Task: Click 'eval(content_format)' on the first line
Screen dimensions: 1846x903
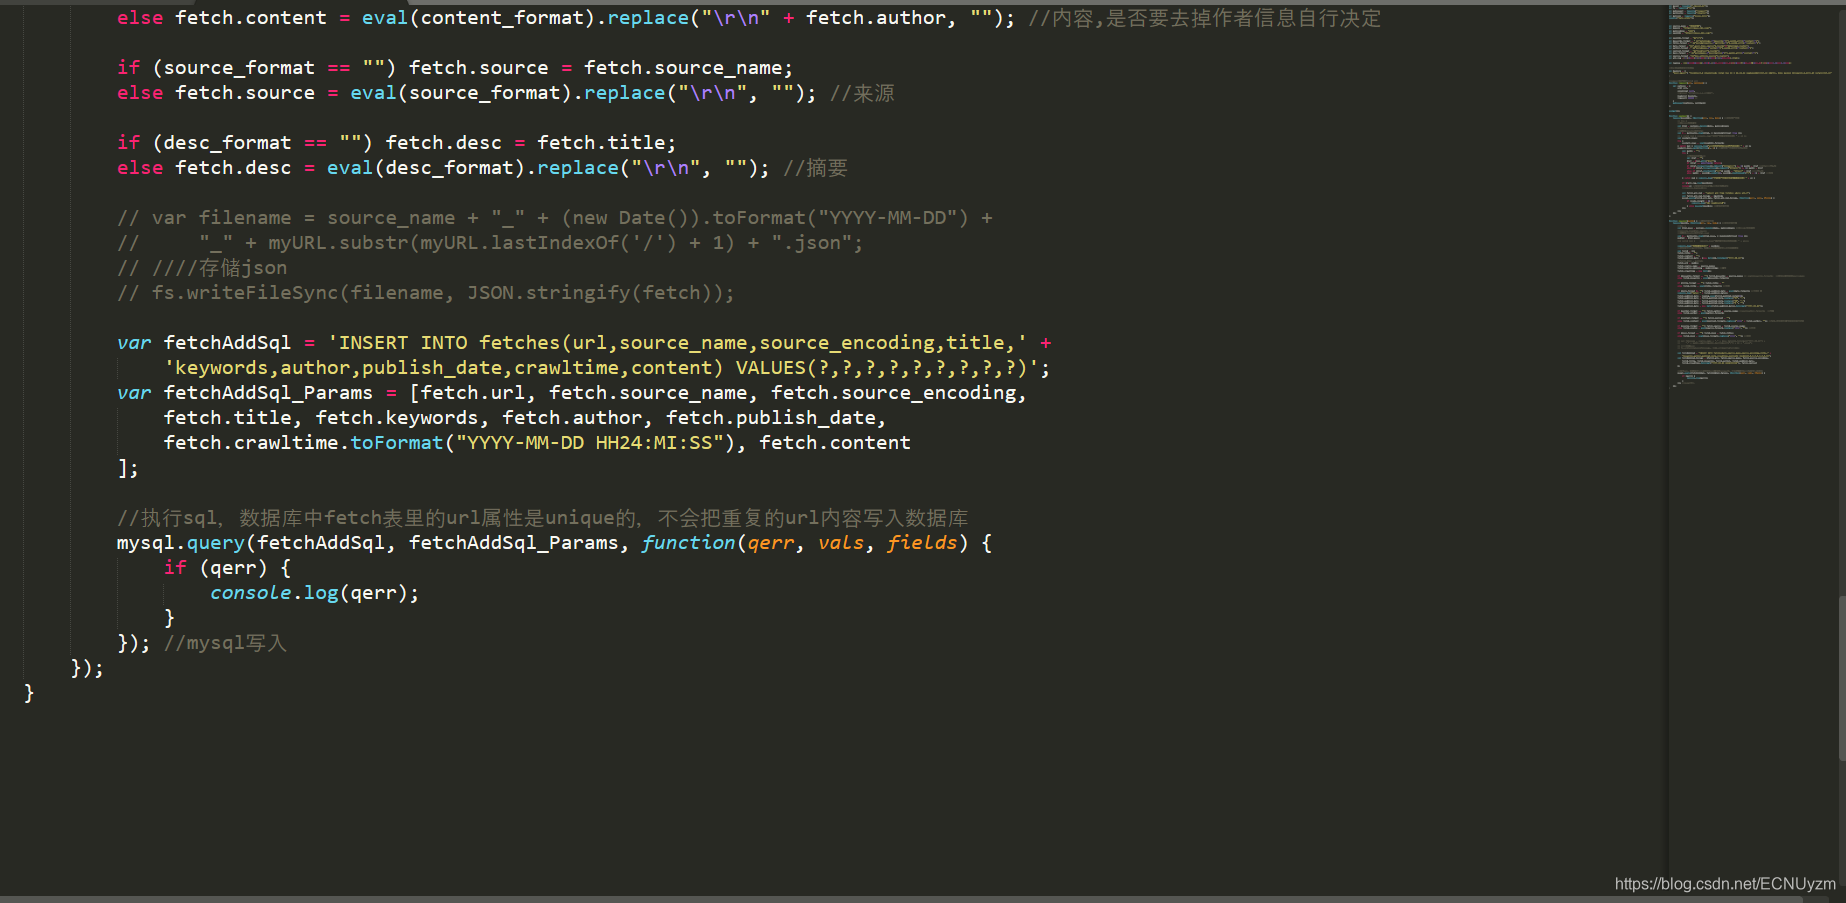Action: coord(476,18)
